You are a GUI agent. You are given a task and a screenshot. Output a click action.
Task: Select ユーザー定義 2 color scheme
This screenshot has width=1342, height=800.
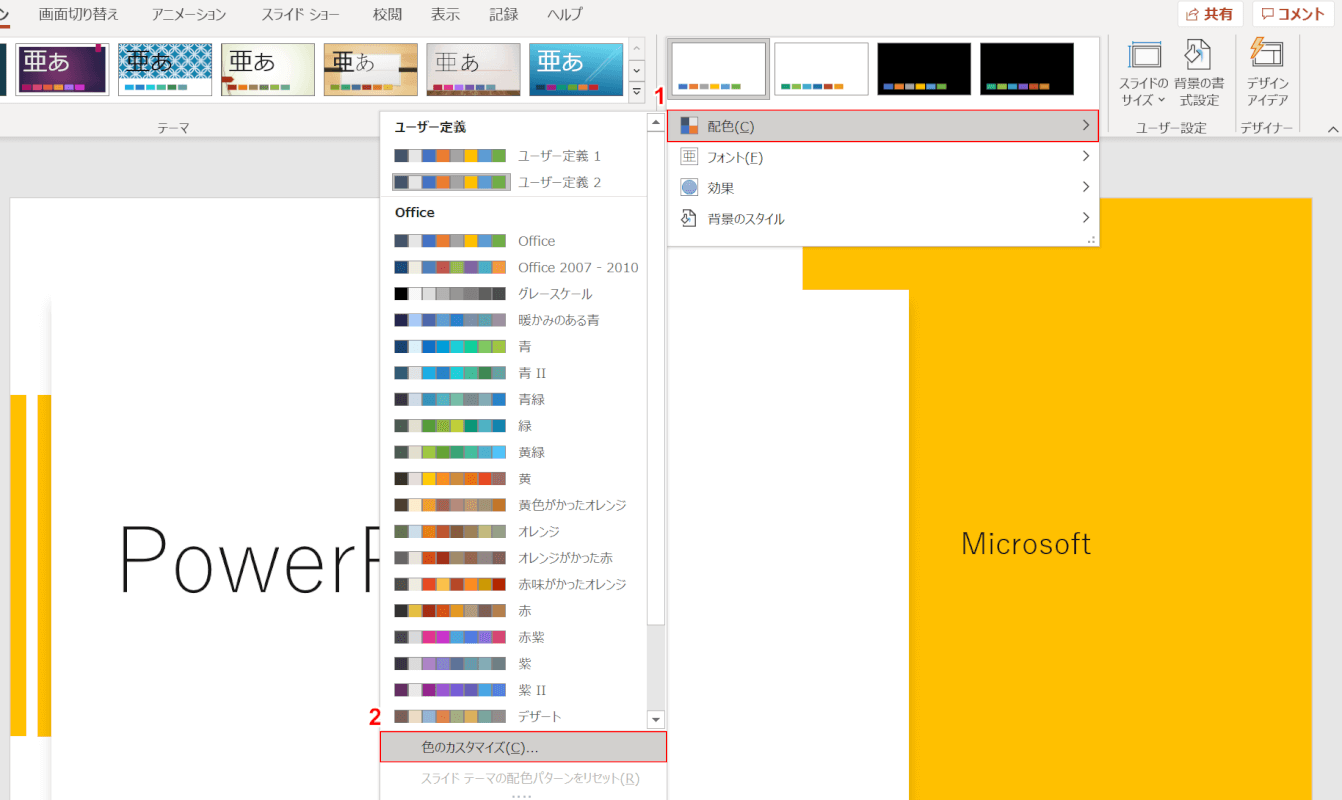click(x=514, y=182)
